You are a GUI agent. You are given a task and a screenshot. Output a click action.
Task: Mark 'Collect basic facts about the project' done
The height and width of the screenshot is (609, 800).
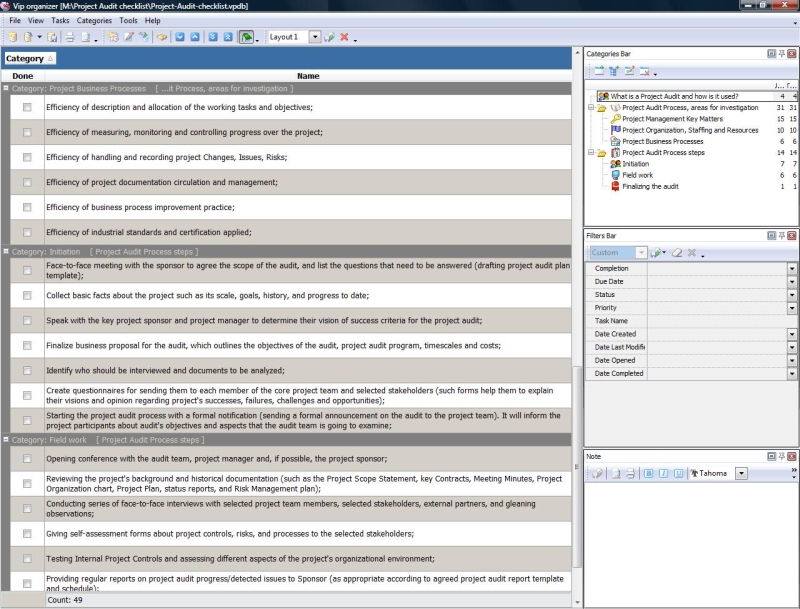point(27,296)
